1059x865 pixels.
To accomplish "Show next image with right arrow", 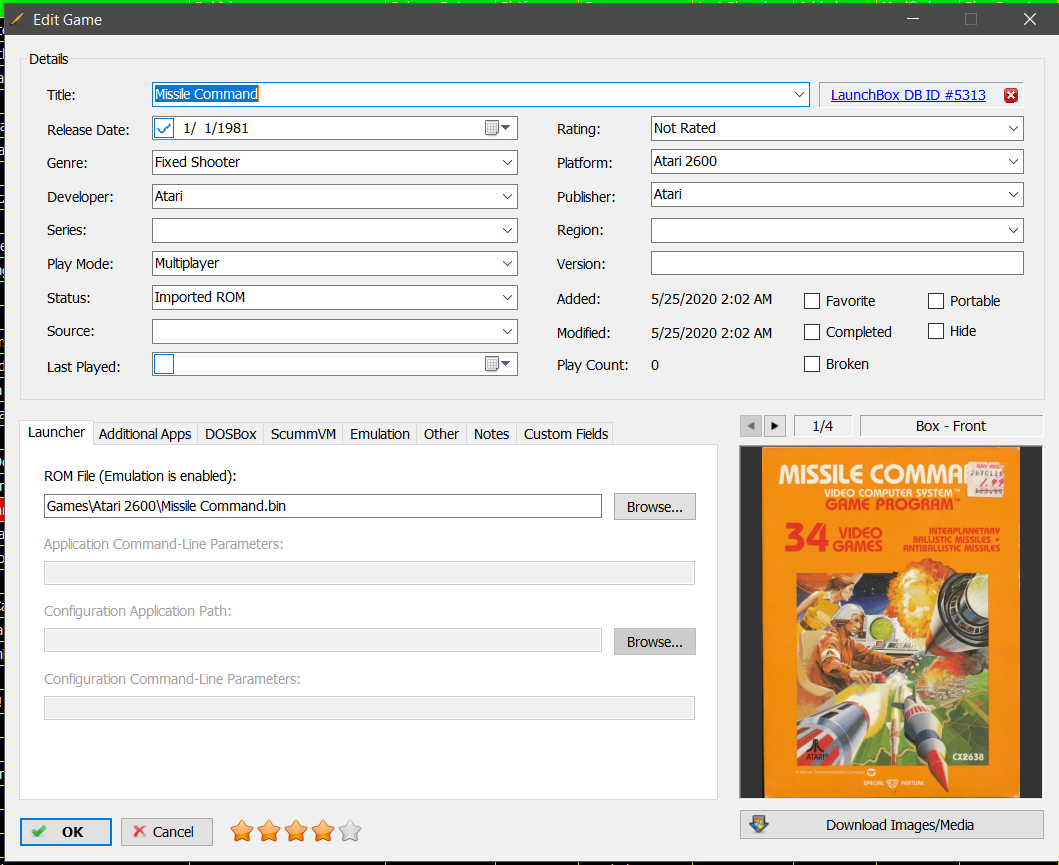I will coord(774,426).
